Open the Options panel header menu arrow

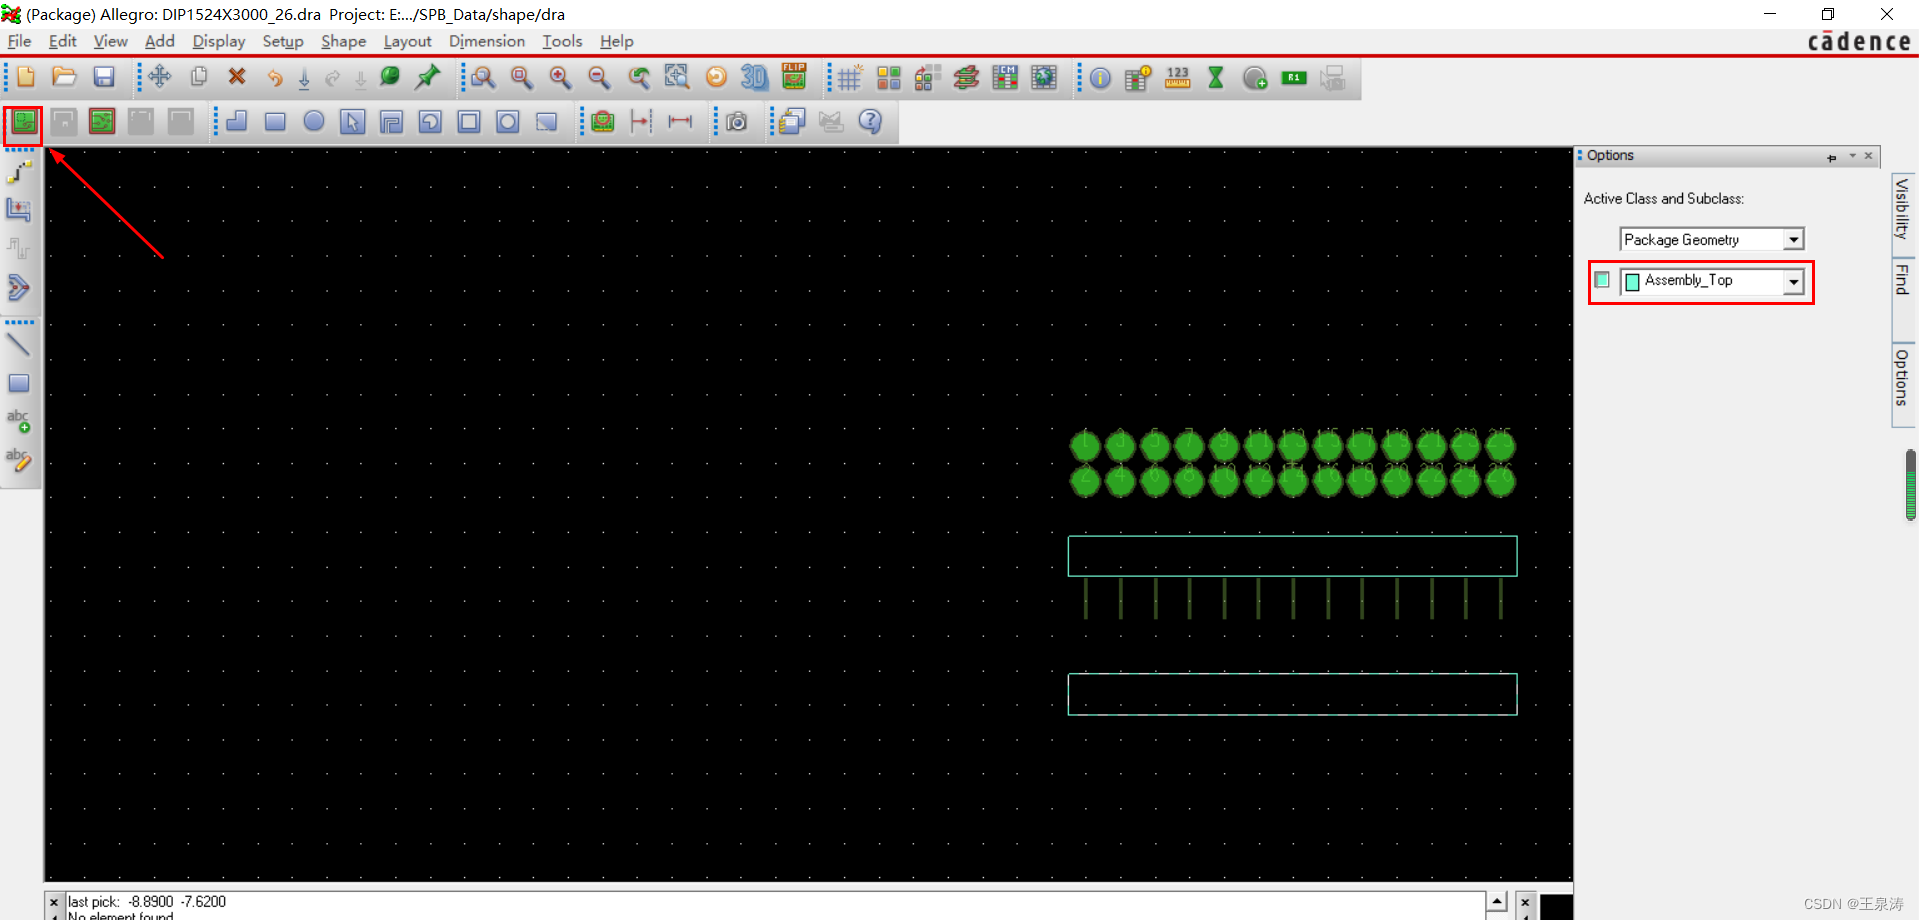1852,156
